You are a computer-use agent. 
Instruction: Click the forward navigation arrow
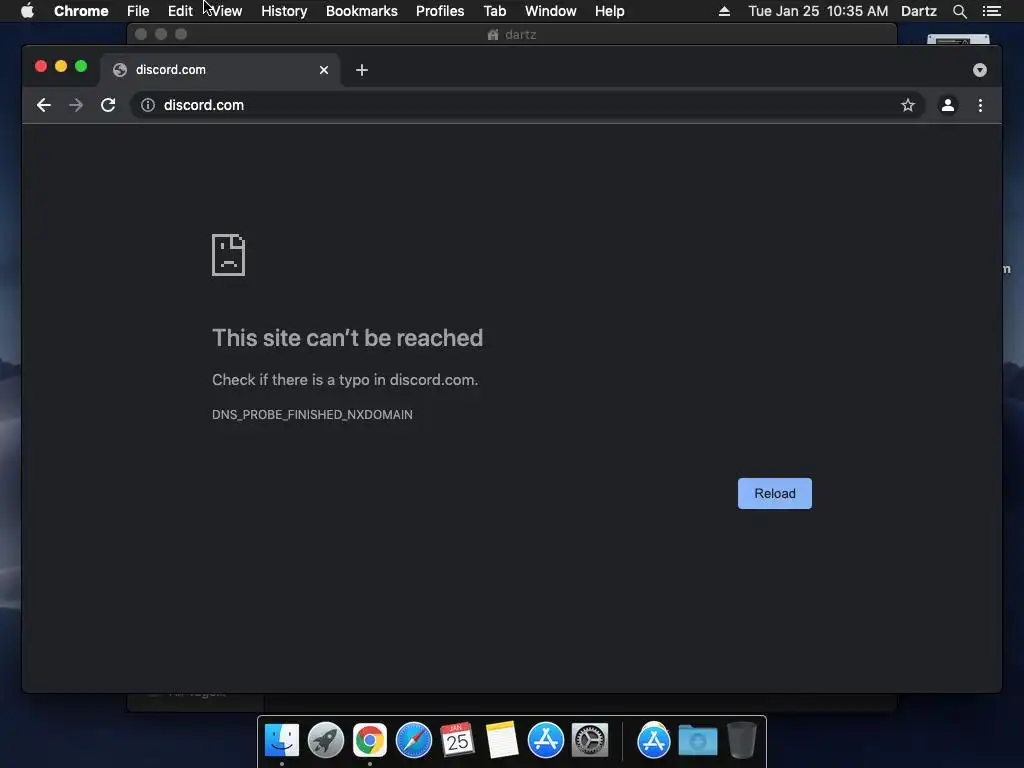[76, 105]
